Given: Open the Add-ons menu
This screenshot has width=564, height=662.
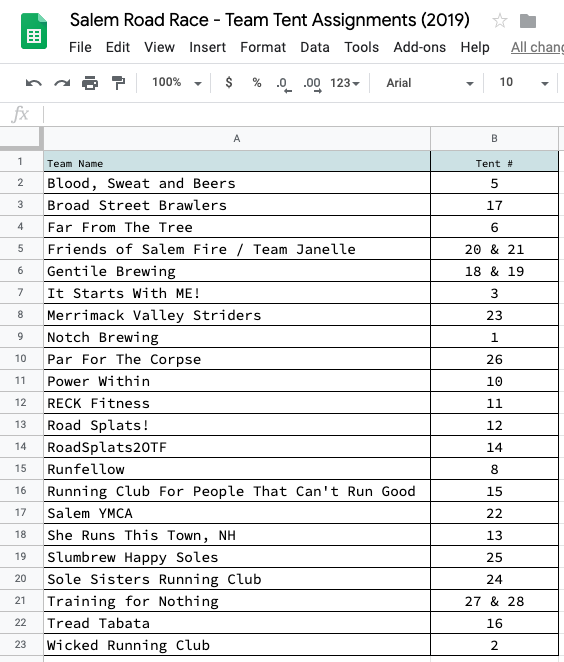Looking at the screenshot, I should coord(420,47).
